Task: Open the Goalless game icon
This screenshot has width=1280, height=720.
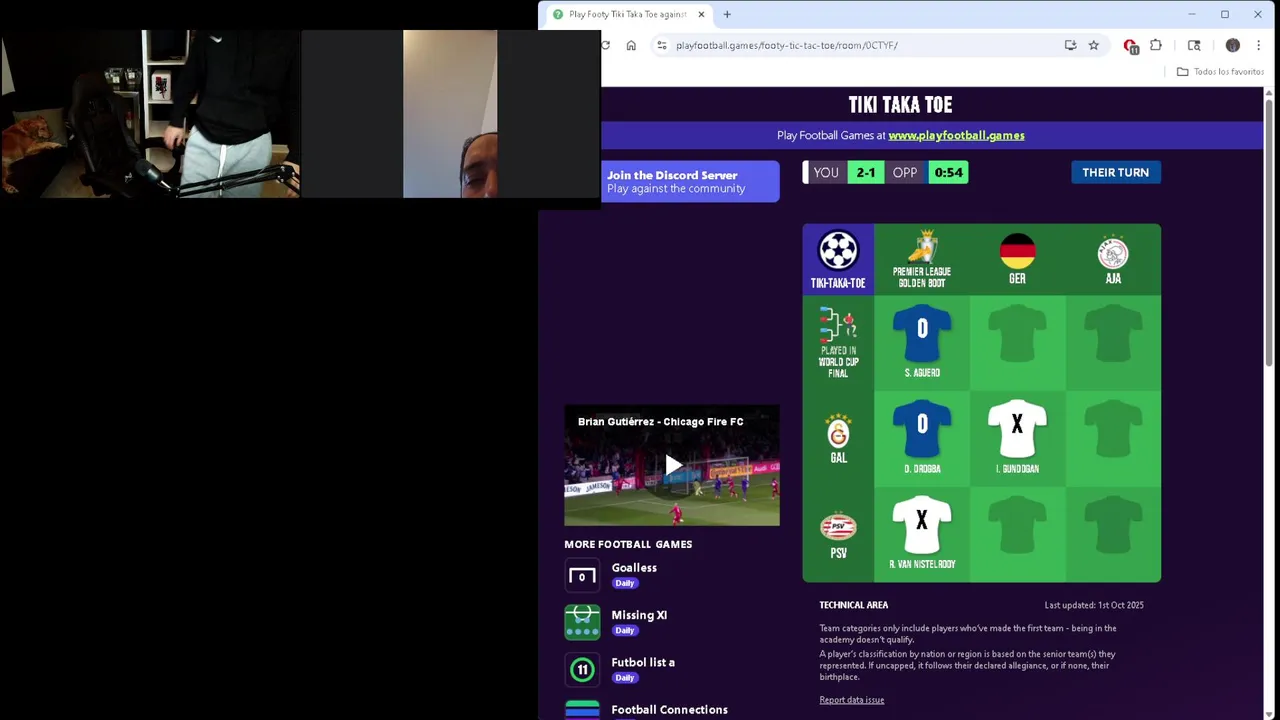Action: pos(582,575)
